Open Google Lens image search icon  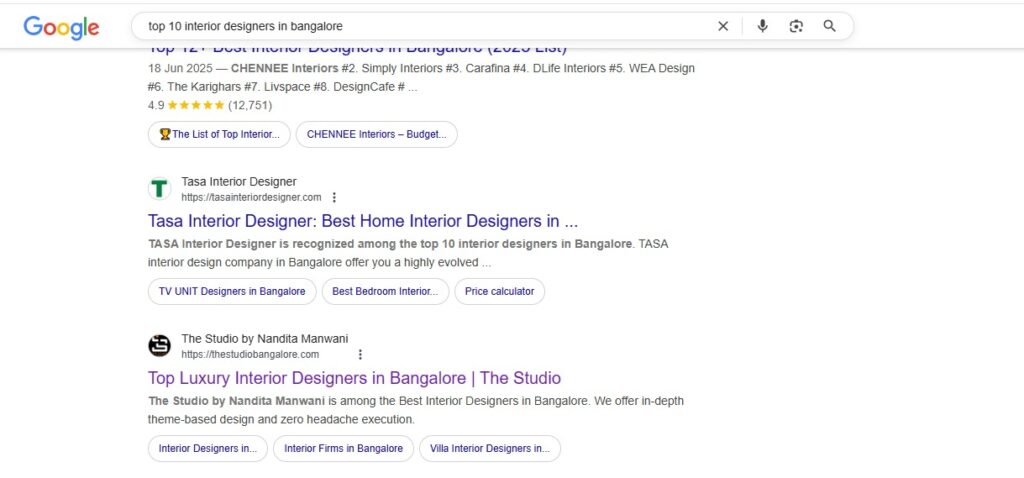(x=795, y=26)
